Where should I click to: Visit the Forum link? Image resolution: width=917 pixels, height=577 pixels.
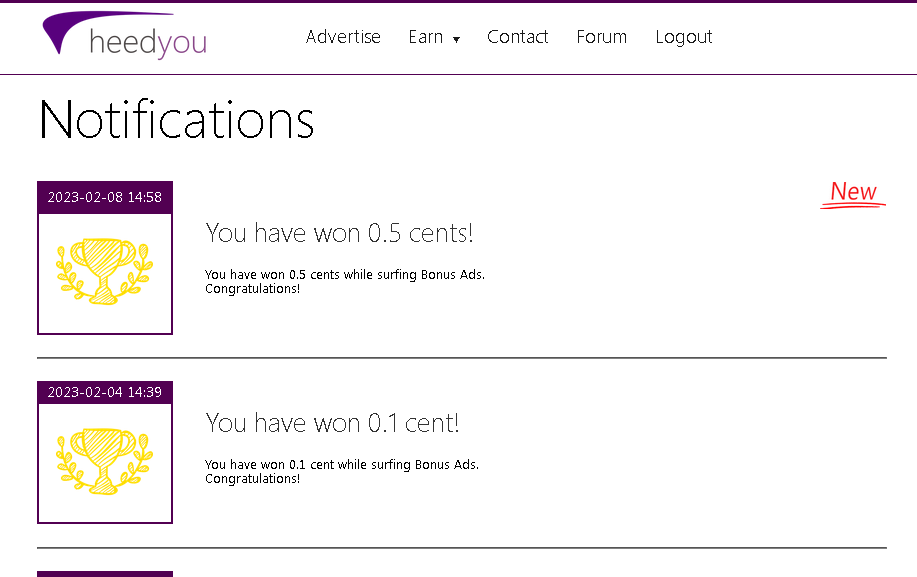[x=601, y=37]
